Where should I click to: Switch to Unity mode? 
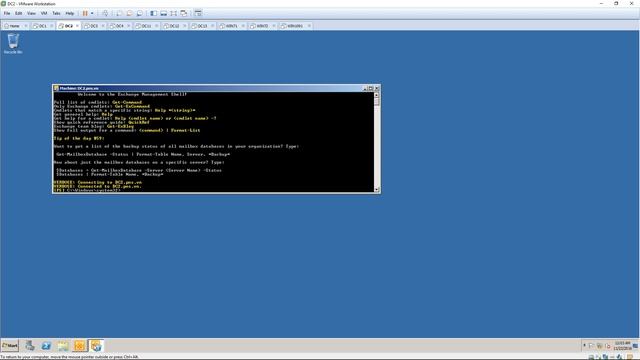tap(184, 13)
